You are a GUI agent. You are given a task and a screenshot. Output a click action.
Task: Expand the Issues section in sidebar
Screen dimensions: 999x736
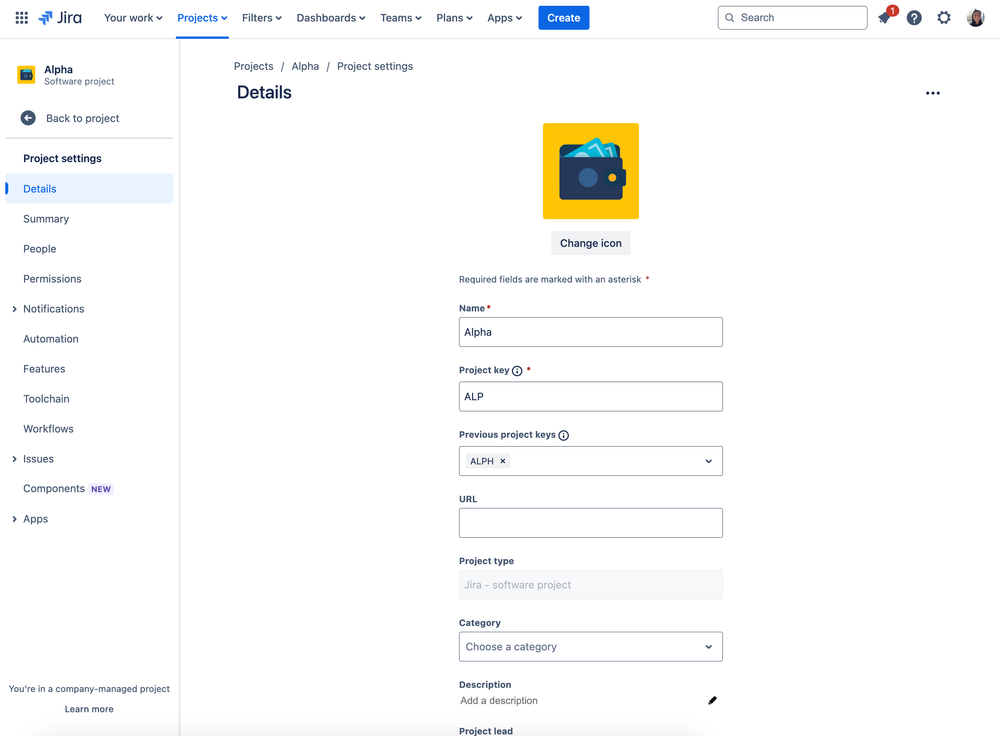(15, 459)
